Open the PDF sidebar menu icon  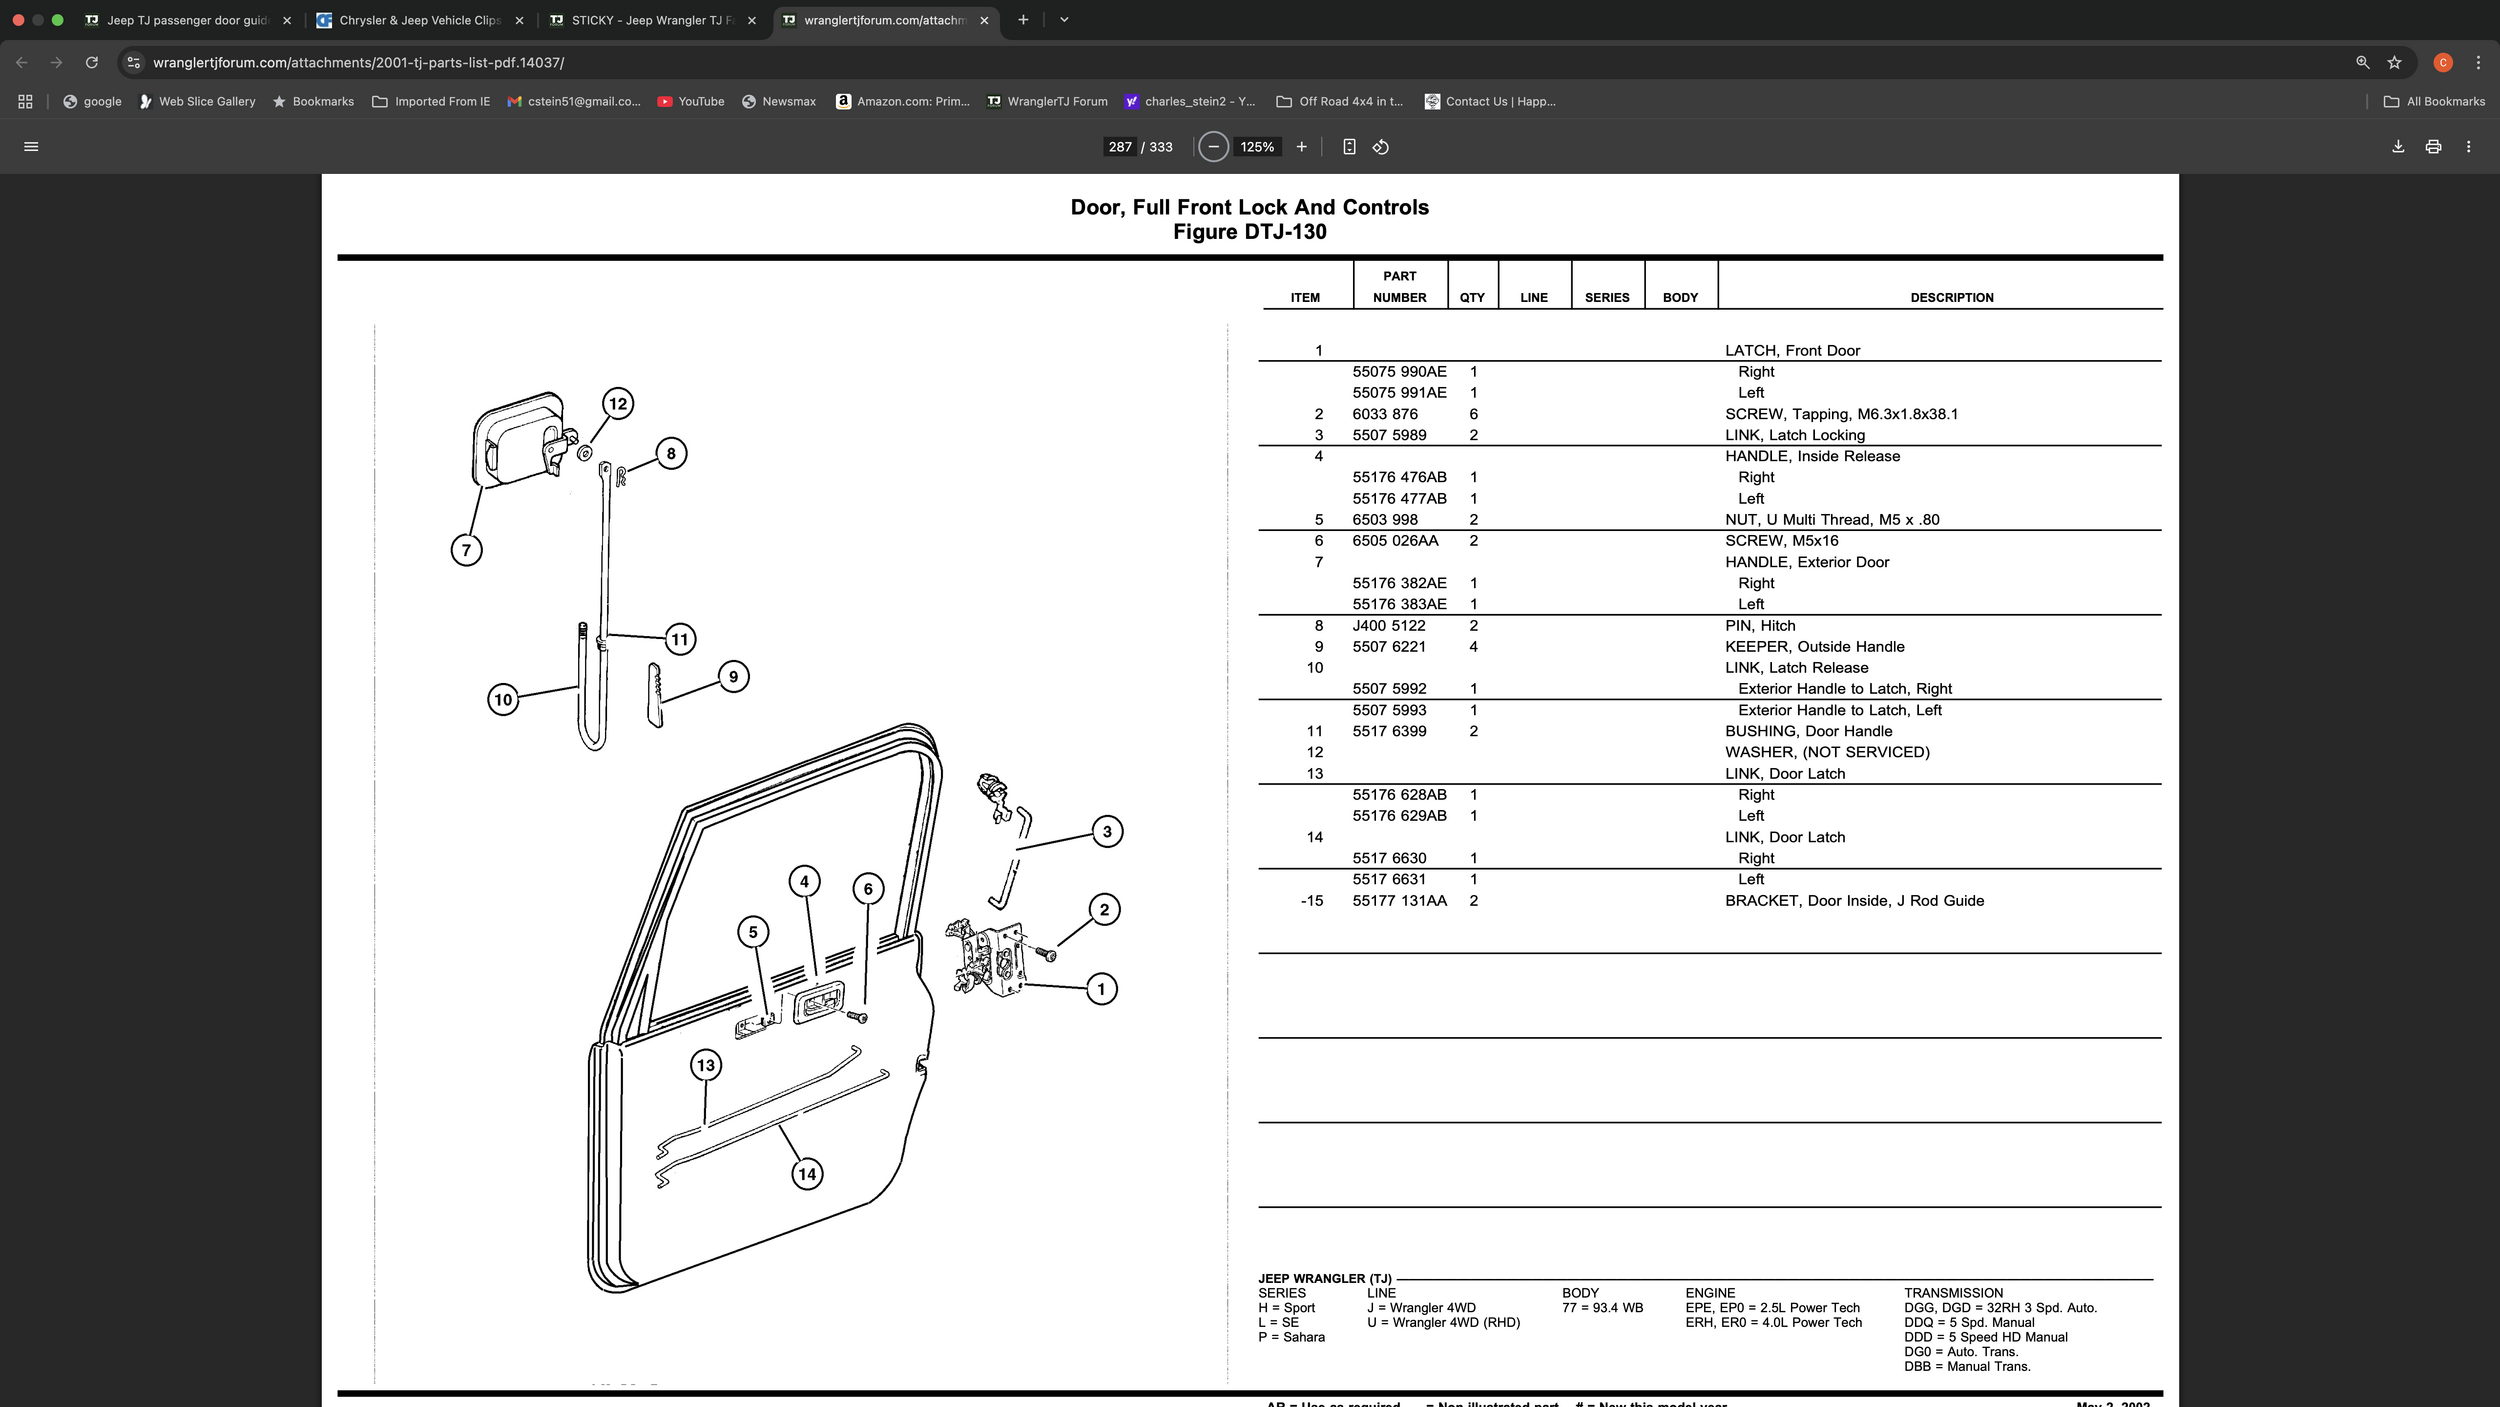(x=31, y=147)
